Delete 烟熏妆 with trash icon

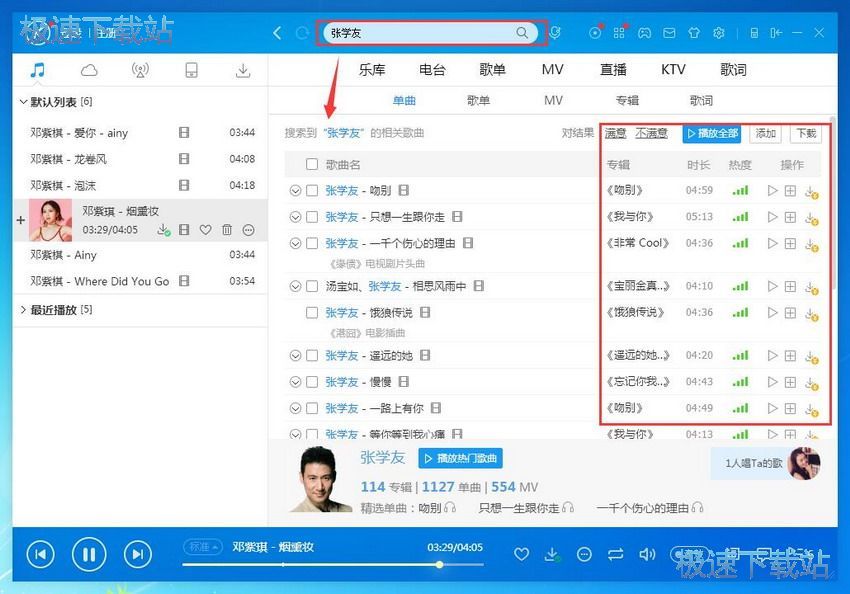click(227, 230)
